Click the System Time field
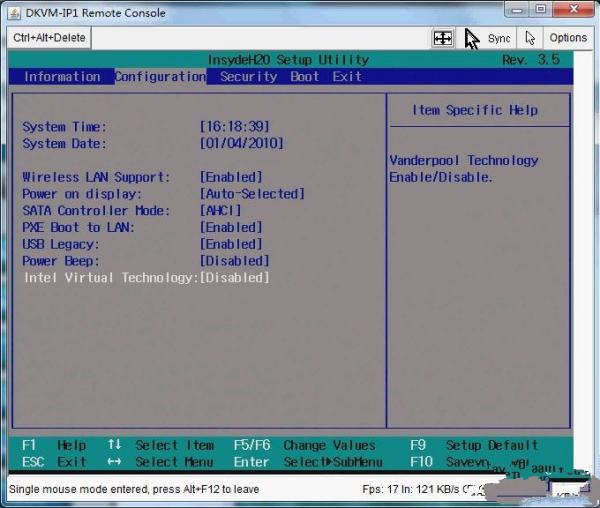The image size is (600, 508). [x=235, y=127]
